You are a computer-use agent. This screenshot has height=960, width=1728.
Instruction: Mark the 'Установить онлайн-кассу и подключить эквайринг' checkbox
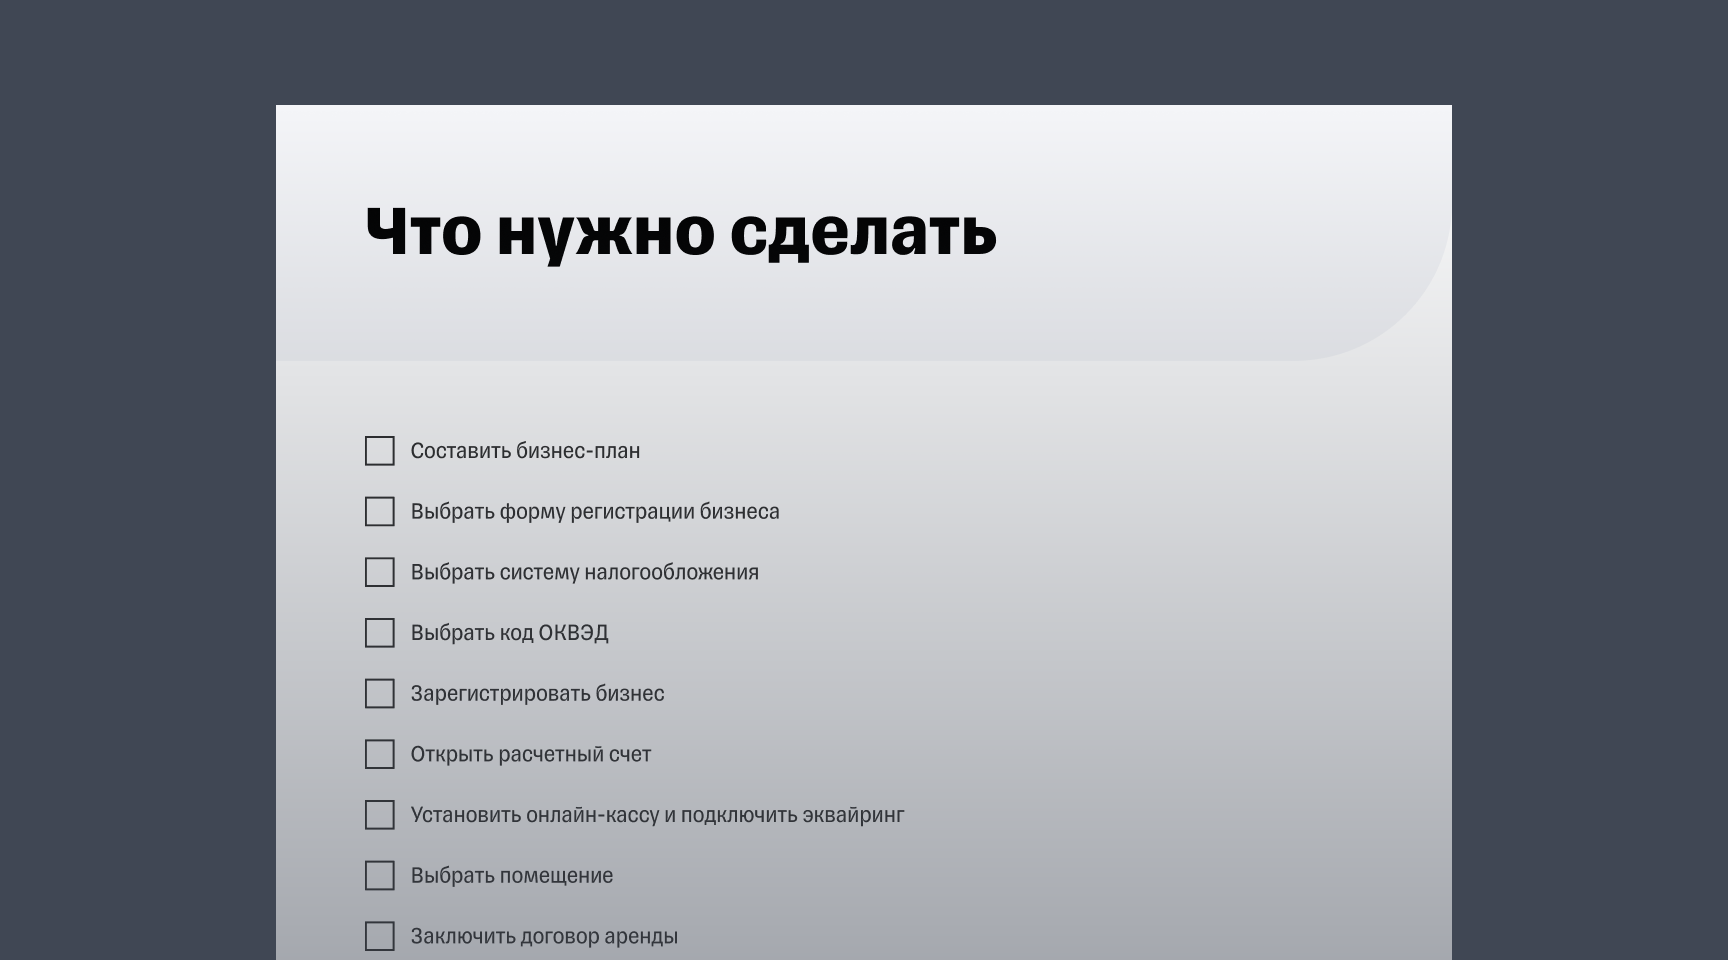point(380,815)
